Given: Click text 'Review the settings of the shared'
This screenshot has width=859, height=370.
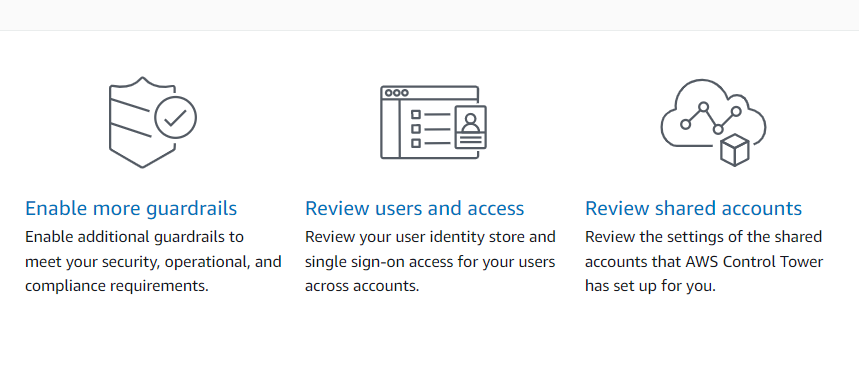Looking at the screenshot, I should click(703, 237).
